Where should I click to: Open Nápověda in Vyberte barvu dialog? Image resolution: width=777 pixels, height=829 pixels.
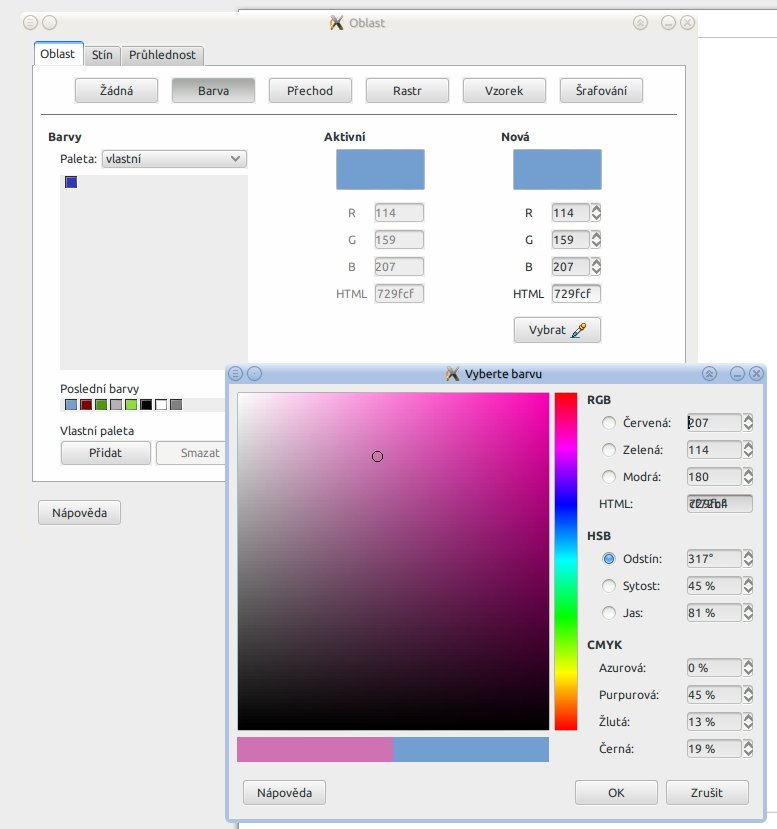[x=284, y=793]
